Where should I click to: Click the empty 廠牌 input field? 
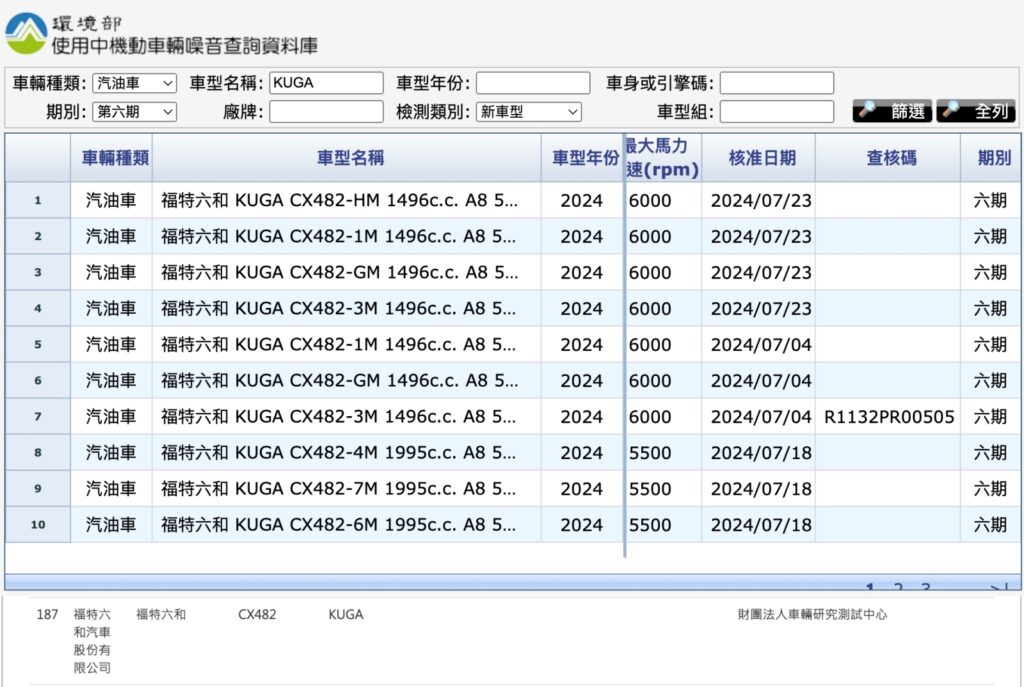326,112
